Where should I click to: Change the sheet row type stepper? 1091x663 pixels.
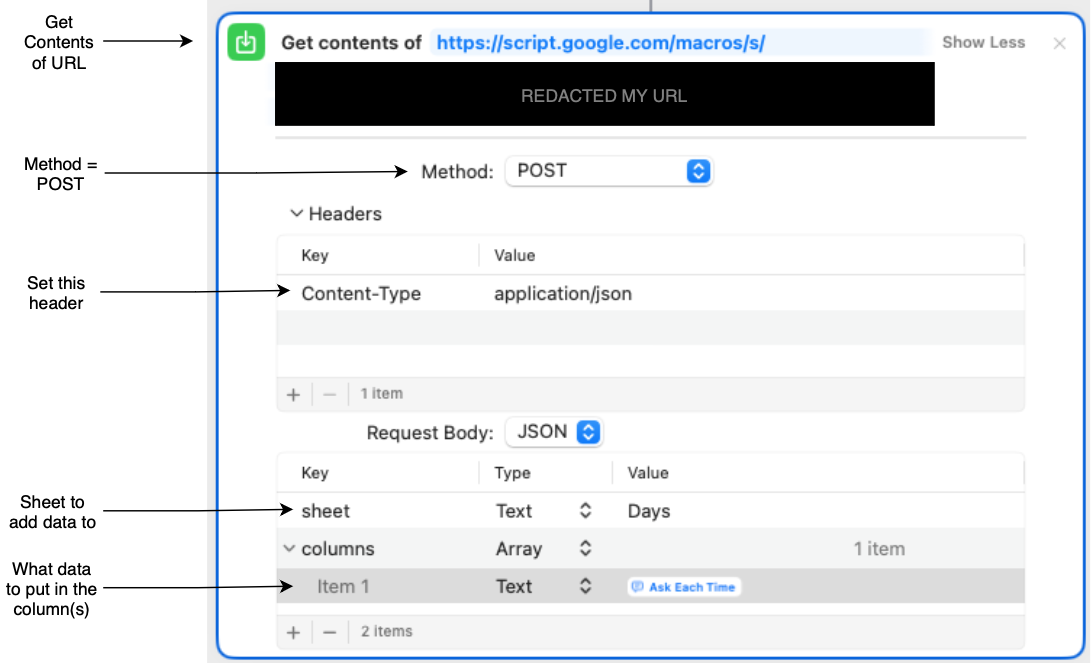pyautogui.click(x=585, y=511)
